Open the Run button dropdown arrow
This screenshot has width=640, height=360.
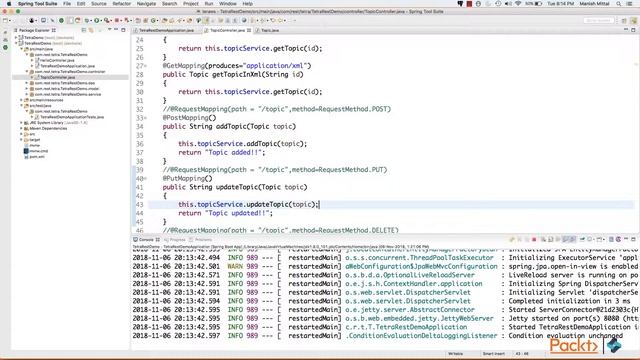click(x=101, y=20)
